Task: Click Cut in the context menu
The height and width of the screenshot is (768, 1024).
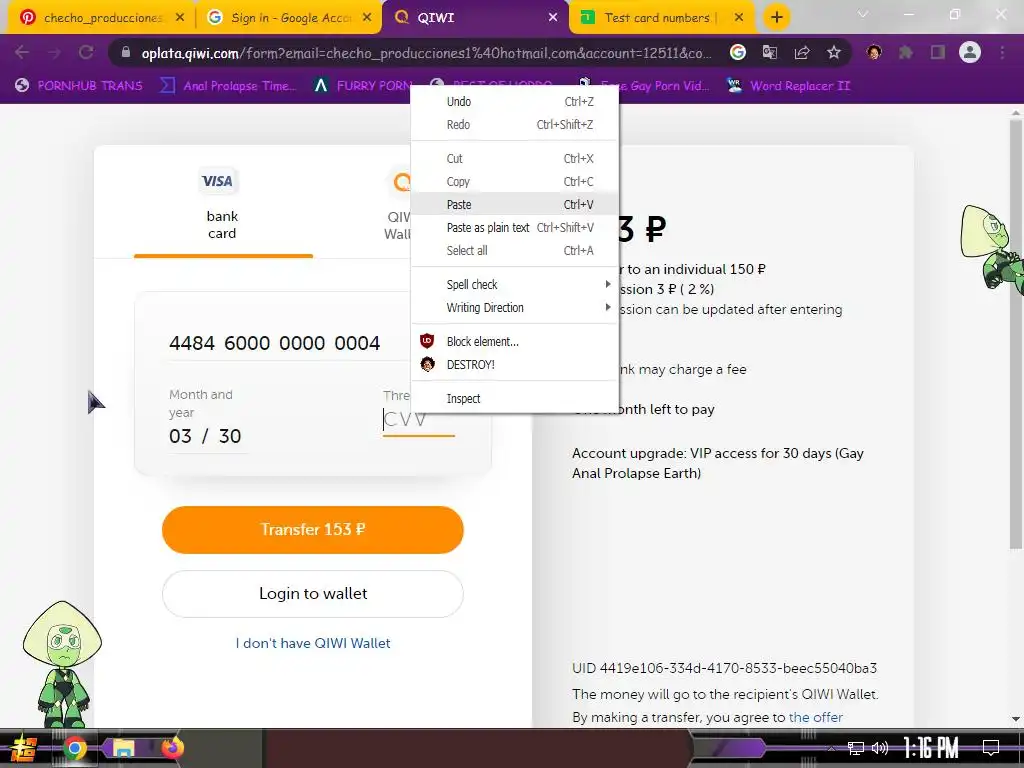Action: coord(515,159)
